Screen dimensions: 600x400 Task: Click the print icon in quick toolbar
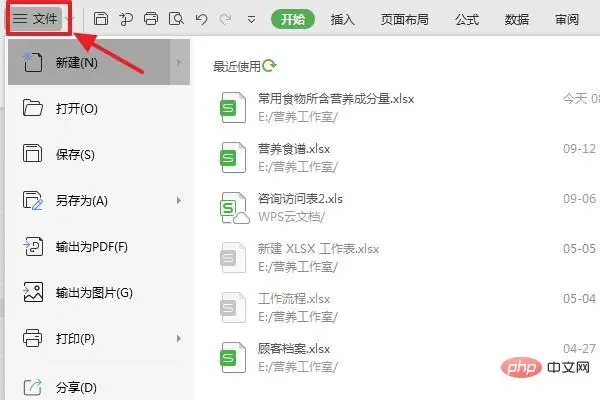click(x=151, y=19)
